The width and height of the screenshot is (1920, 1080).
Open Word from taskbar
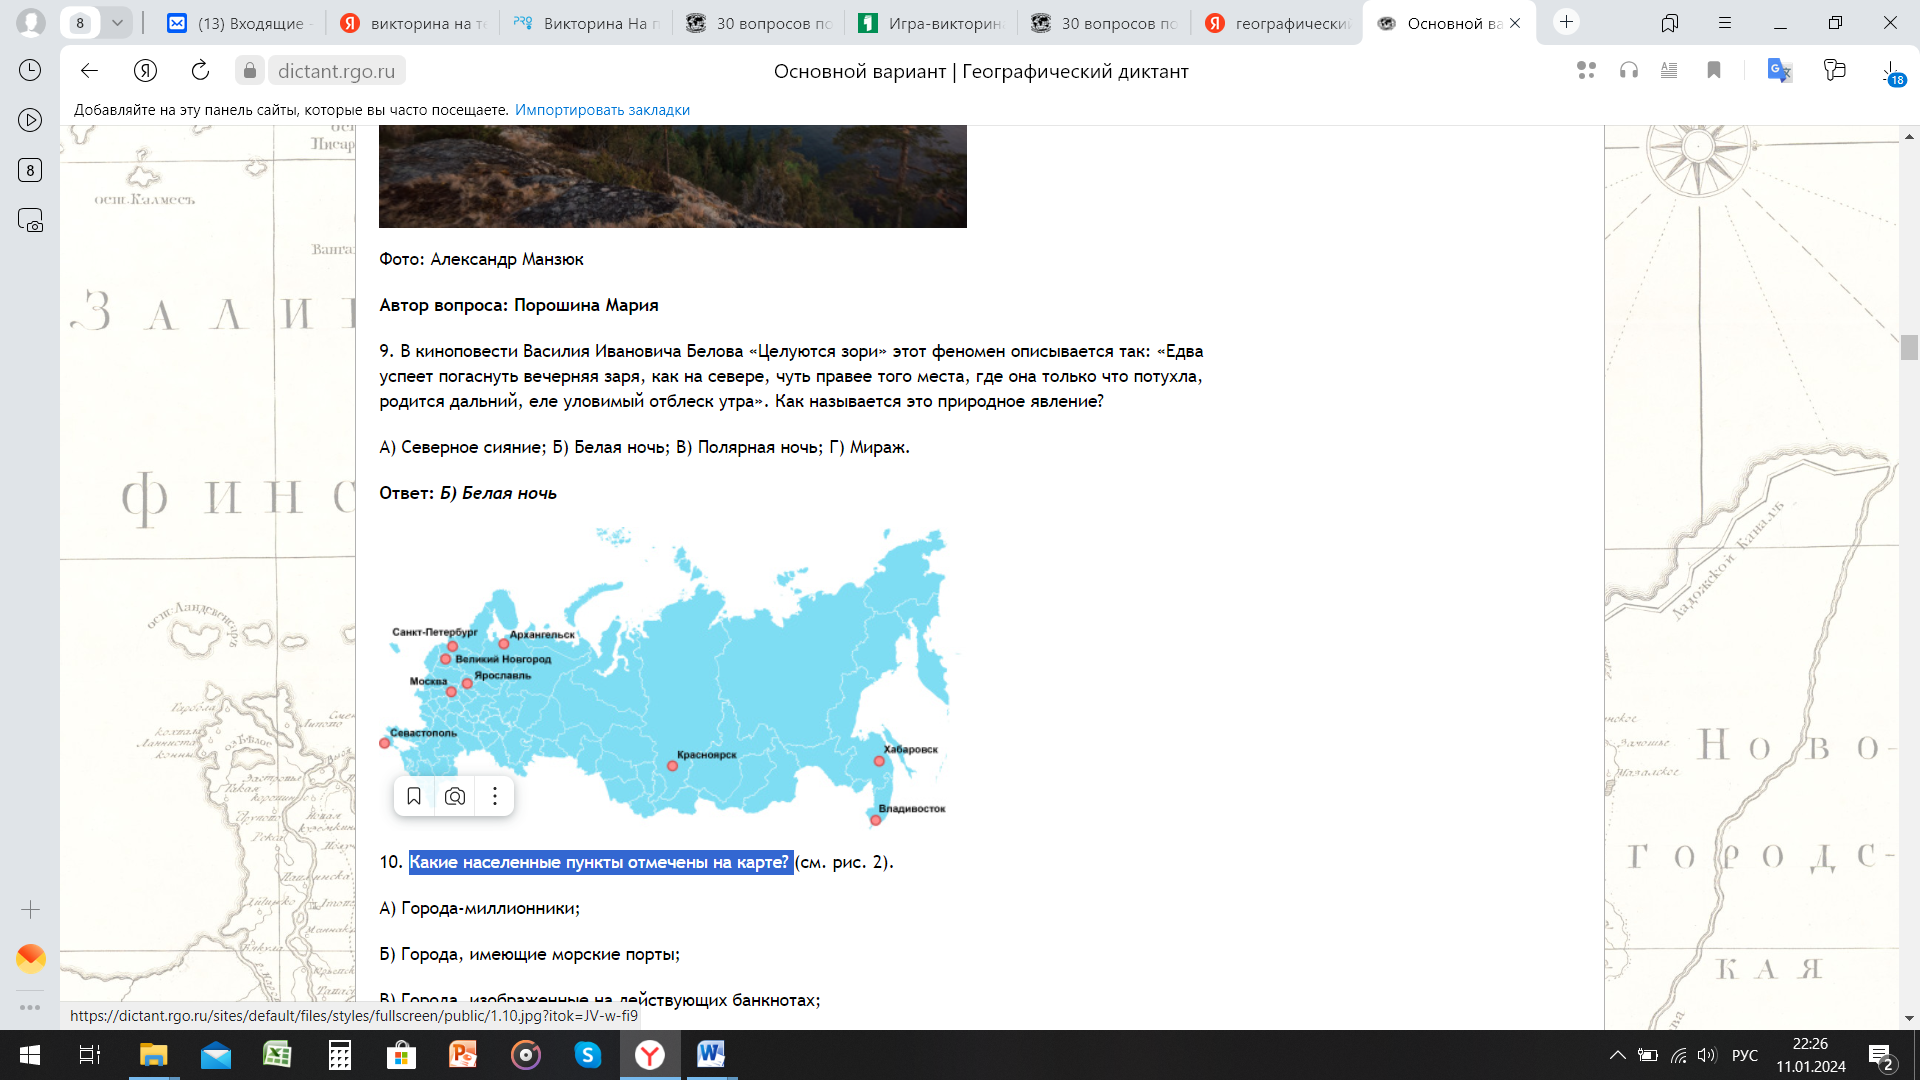[x=711, y=1055]
